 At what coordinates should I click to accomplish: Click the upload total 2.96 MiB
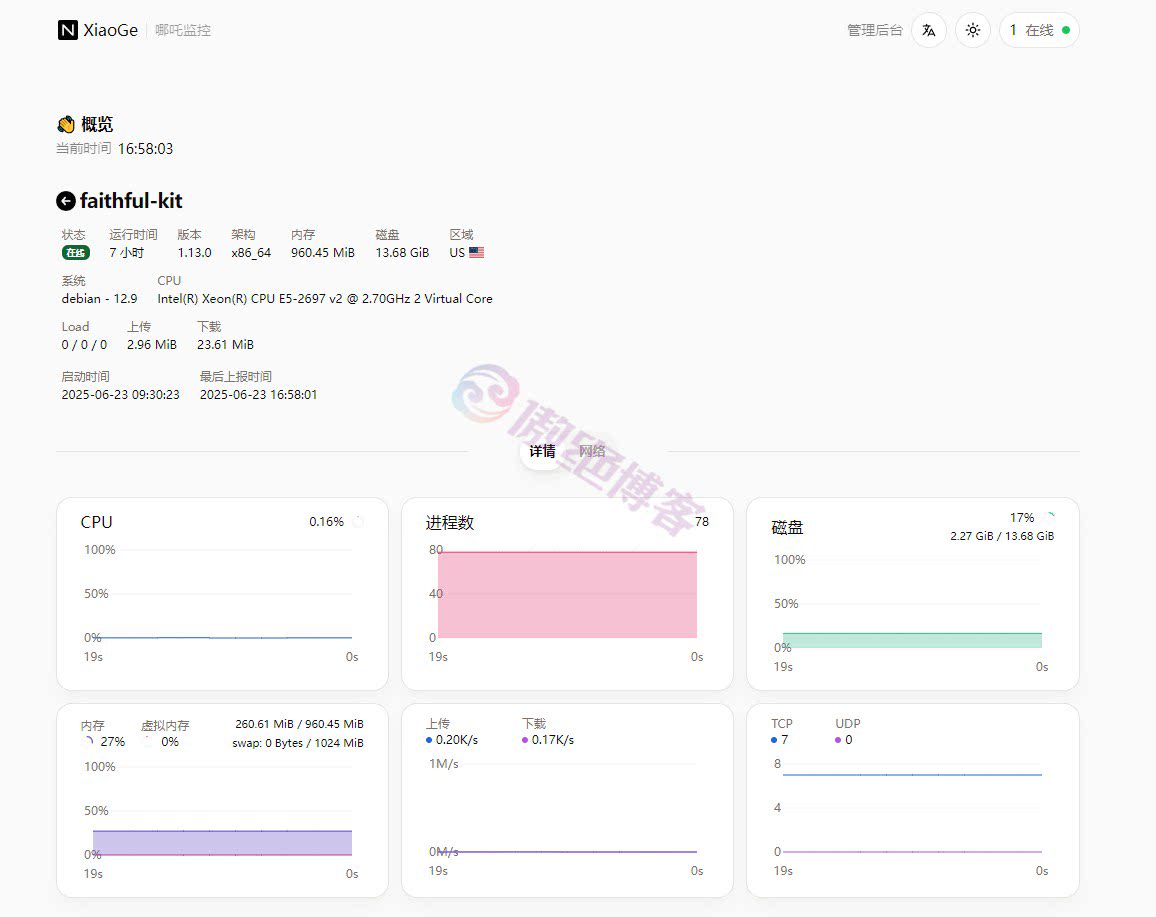152,344
